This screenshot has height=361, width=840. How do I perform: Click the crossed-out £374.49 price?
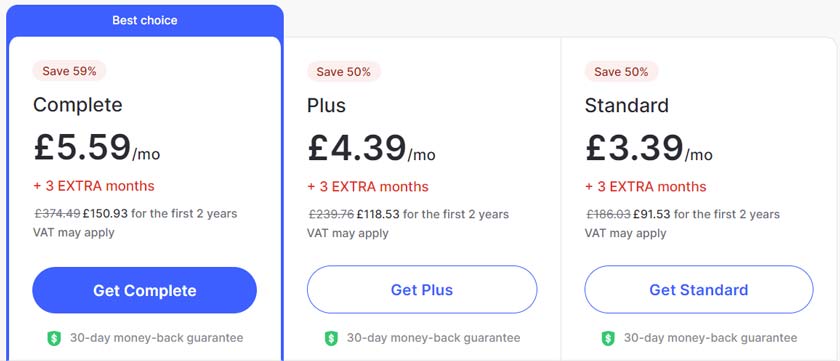[x=57, y=214]
